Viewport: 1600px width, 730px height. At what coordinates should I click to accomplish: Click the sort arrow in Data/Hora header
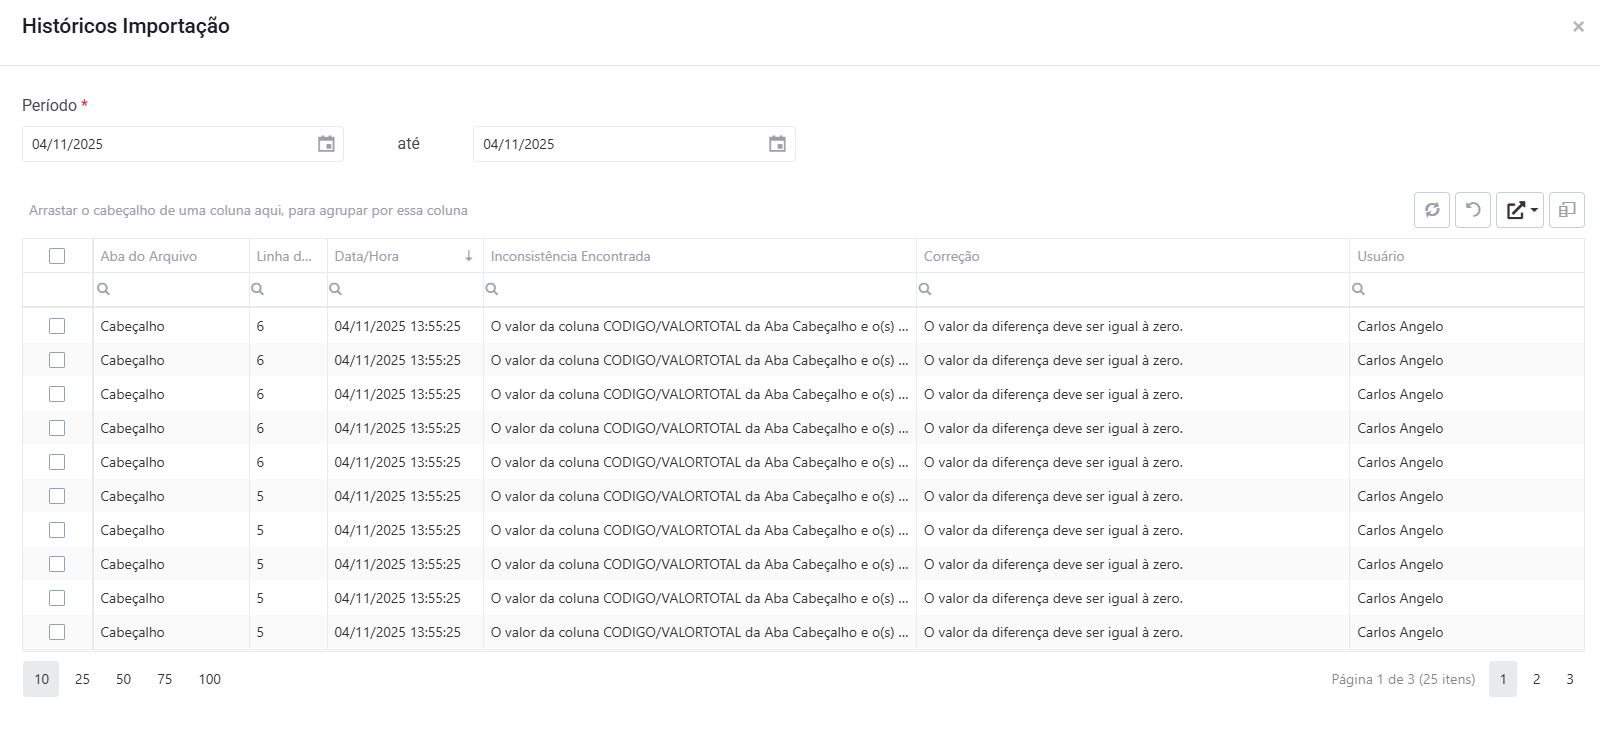point(468,256)
